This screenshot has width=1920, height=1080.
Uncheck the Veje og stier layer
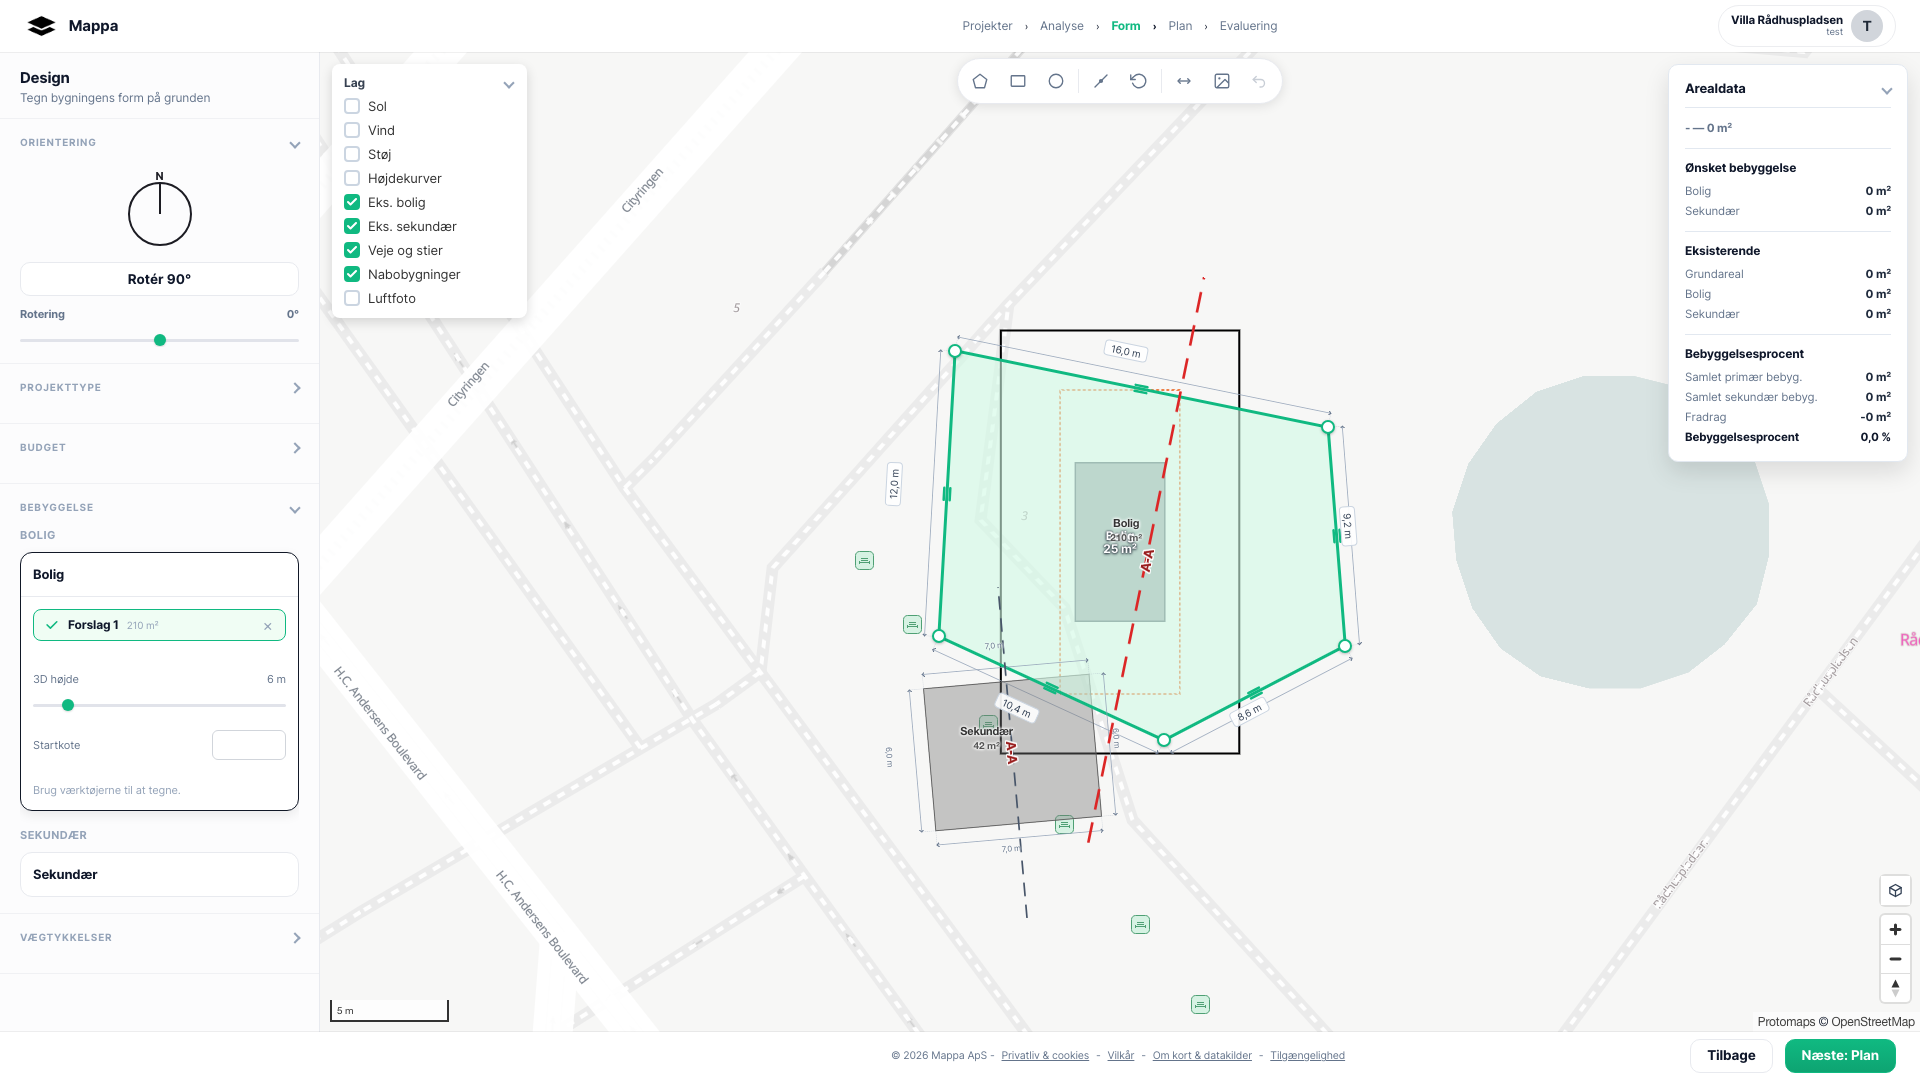coord(352,250)
